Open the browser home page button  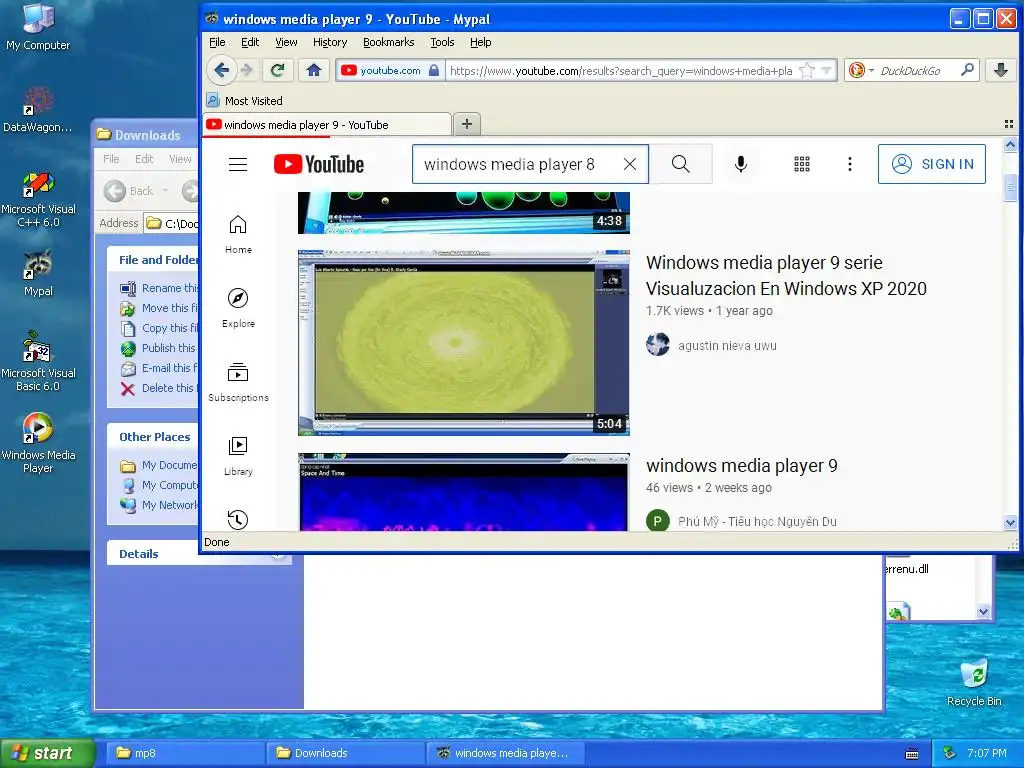pyautogui.click(x=313, y=70)
